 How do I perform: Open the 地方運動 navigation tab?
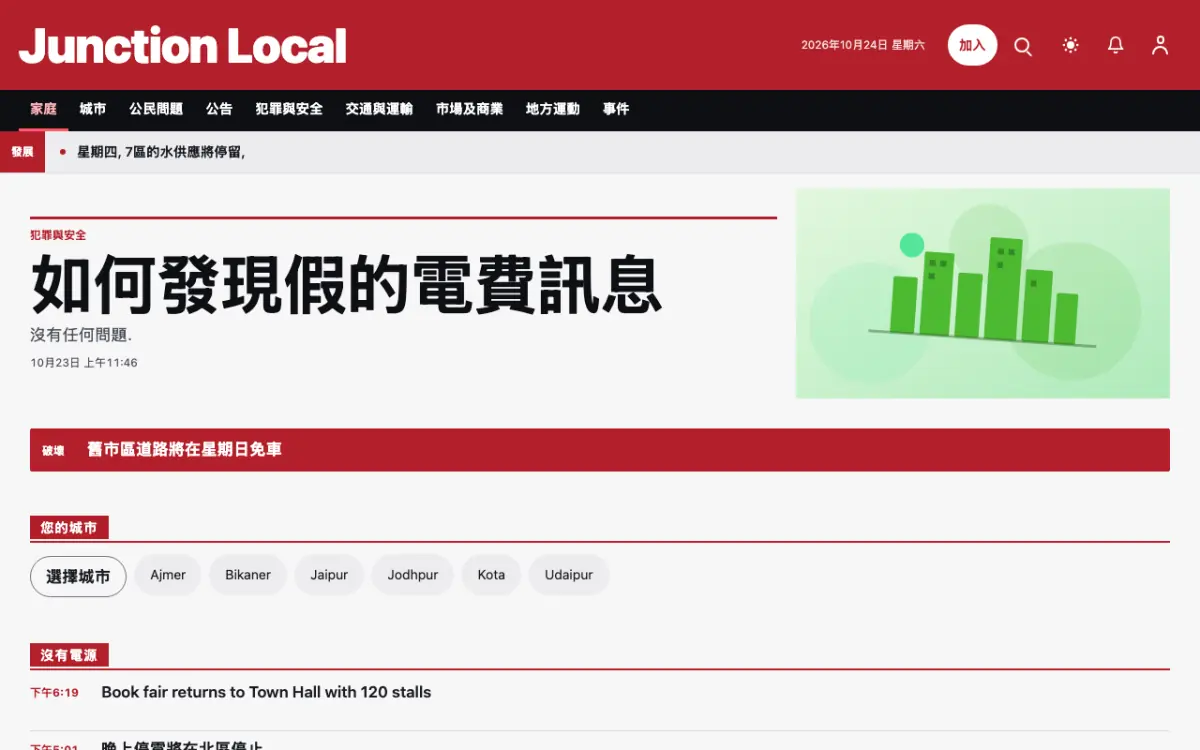click(553, 109)
